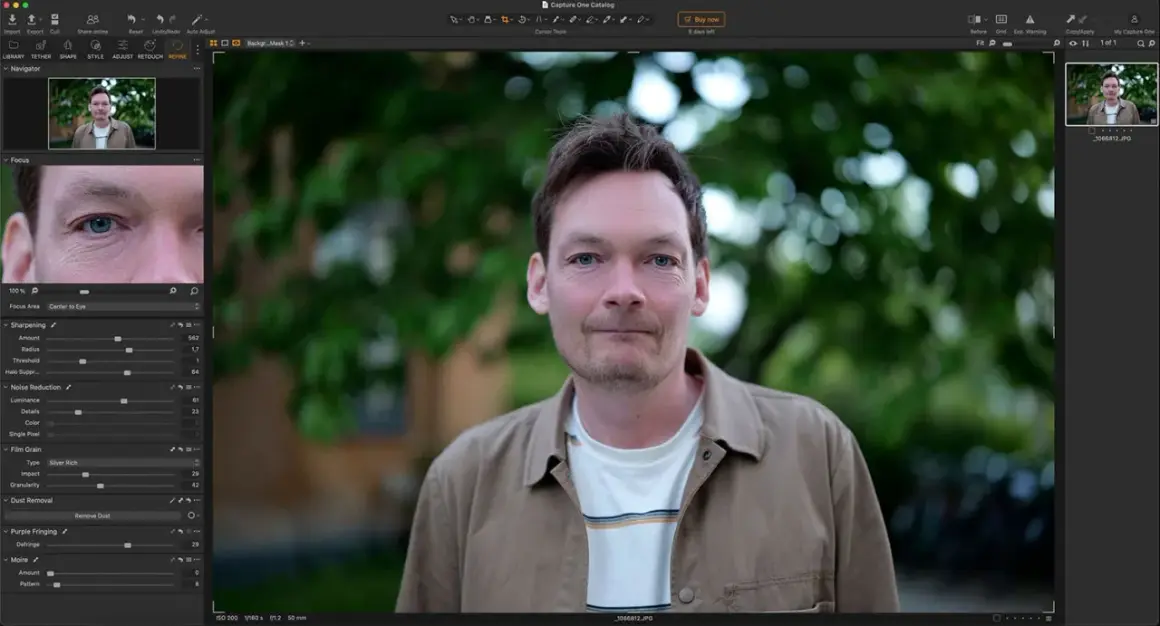
Task: Click the Fit zoom button
Action: coord(979,44)
